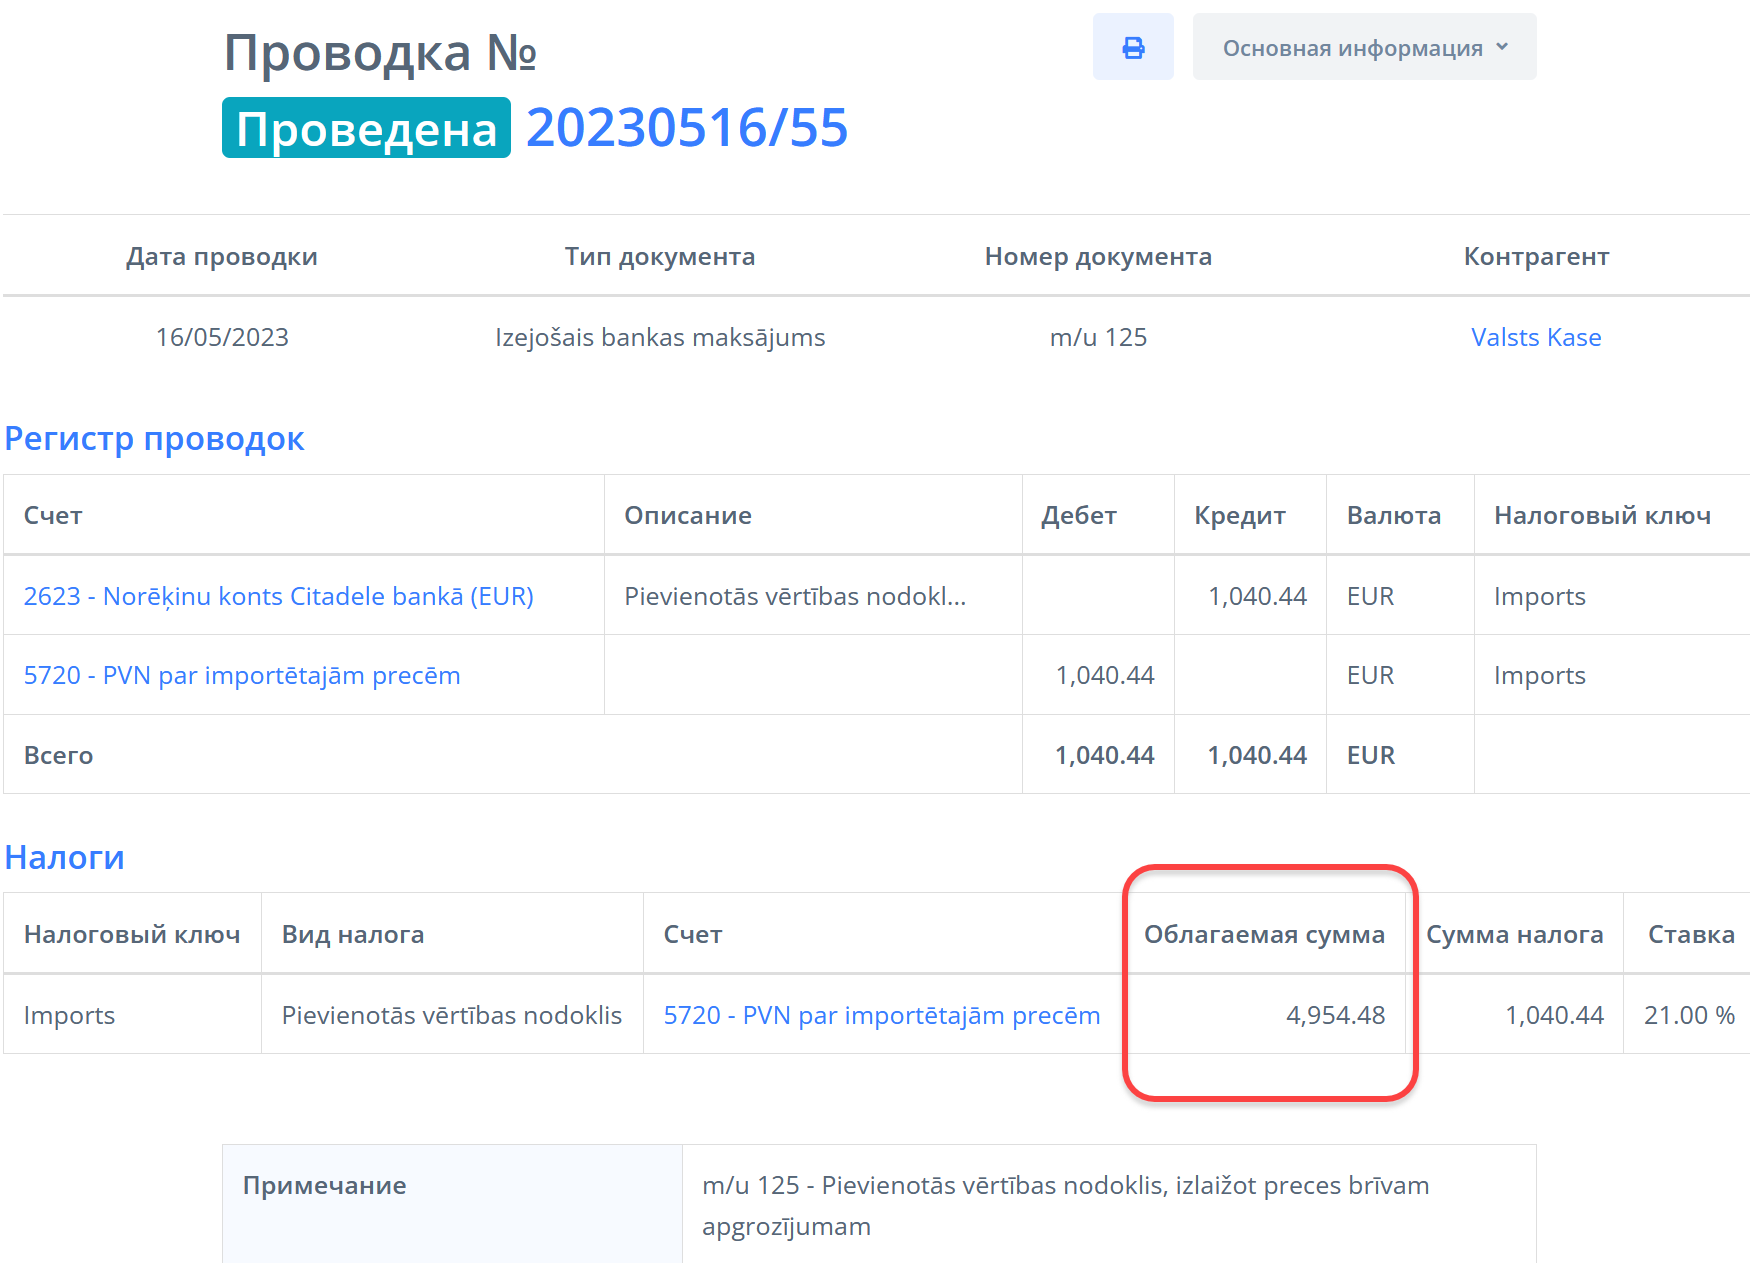The image size is (1750, 1263).
Task: Click the Номер документа column header
Action: tap(1097, 256)
